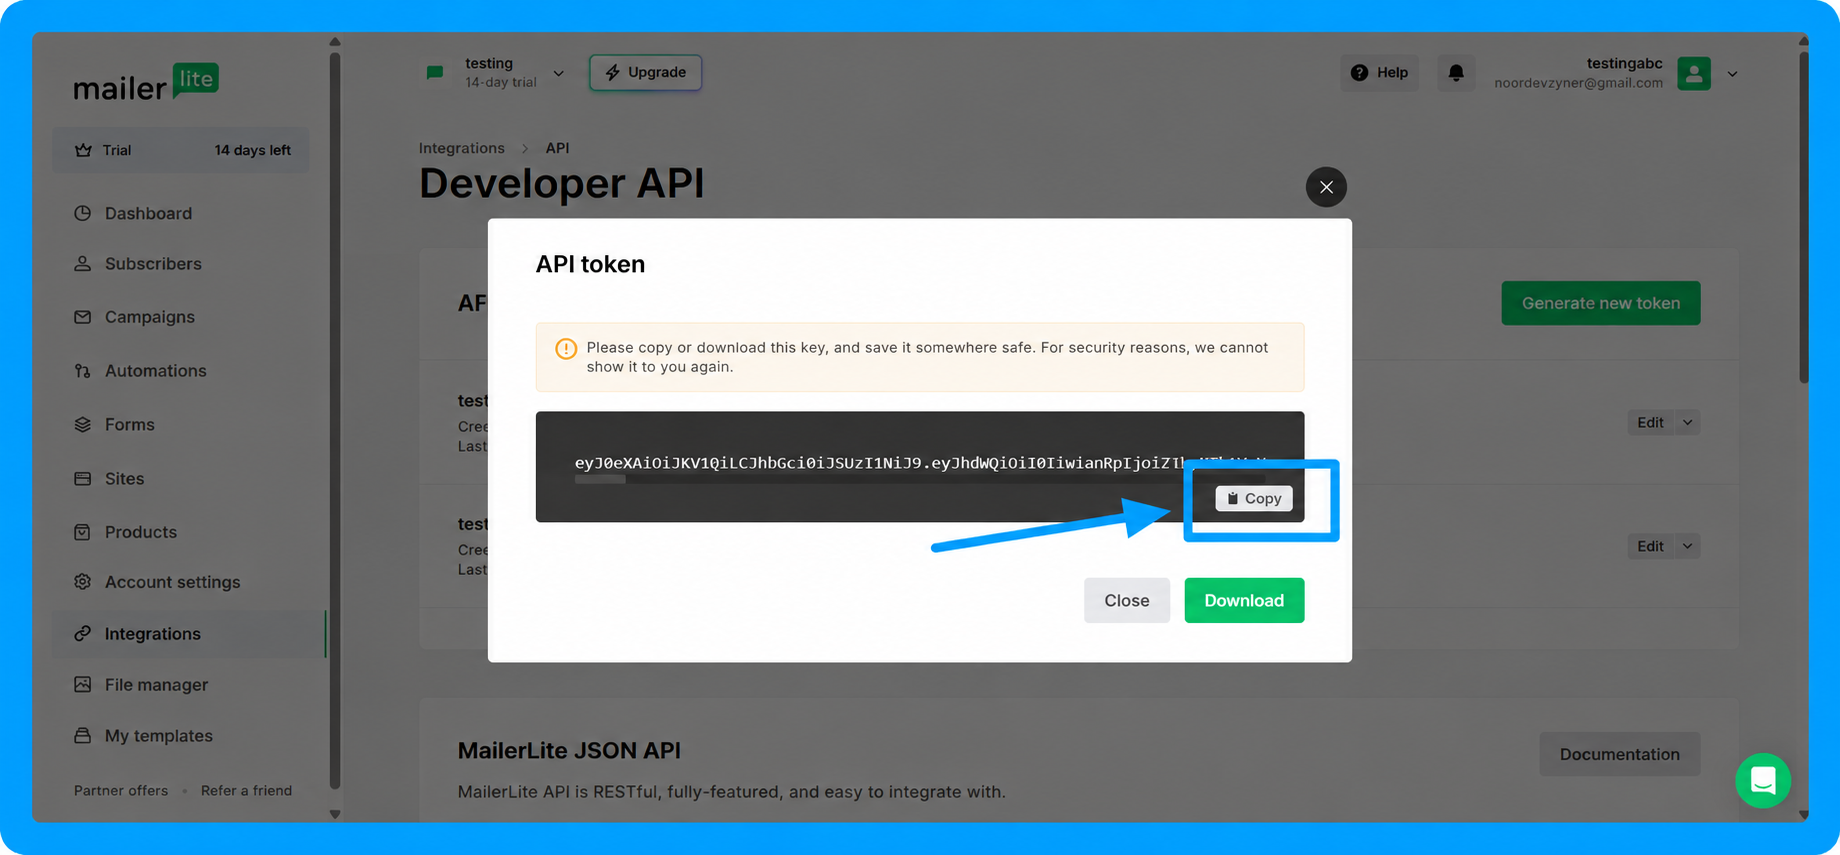Open the Refer a friend link
1840x855 pixels.
pyautogui.click(x=246, y=790)
